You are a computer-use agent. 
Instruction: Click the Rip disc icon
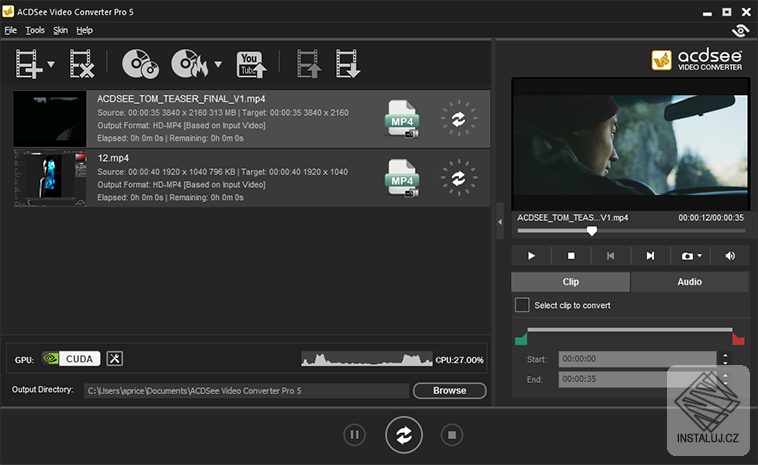coord(140,63)
